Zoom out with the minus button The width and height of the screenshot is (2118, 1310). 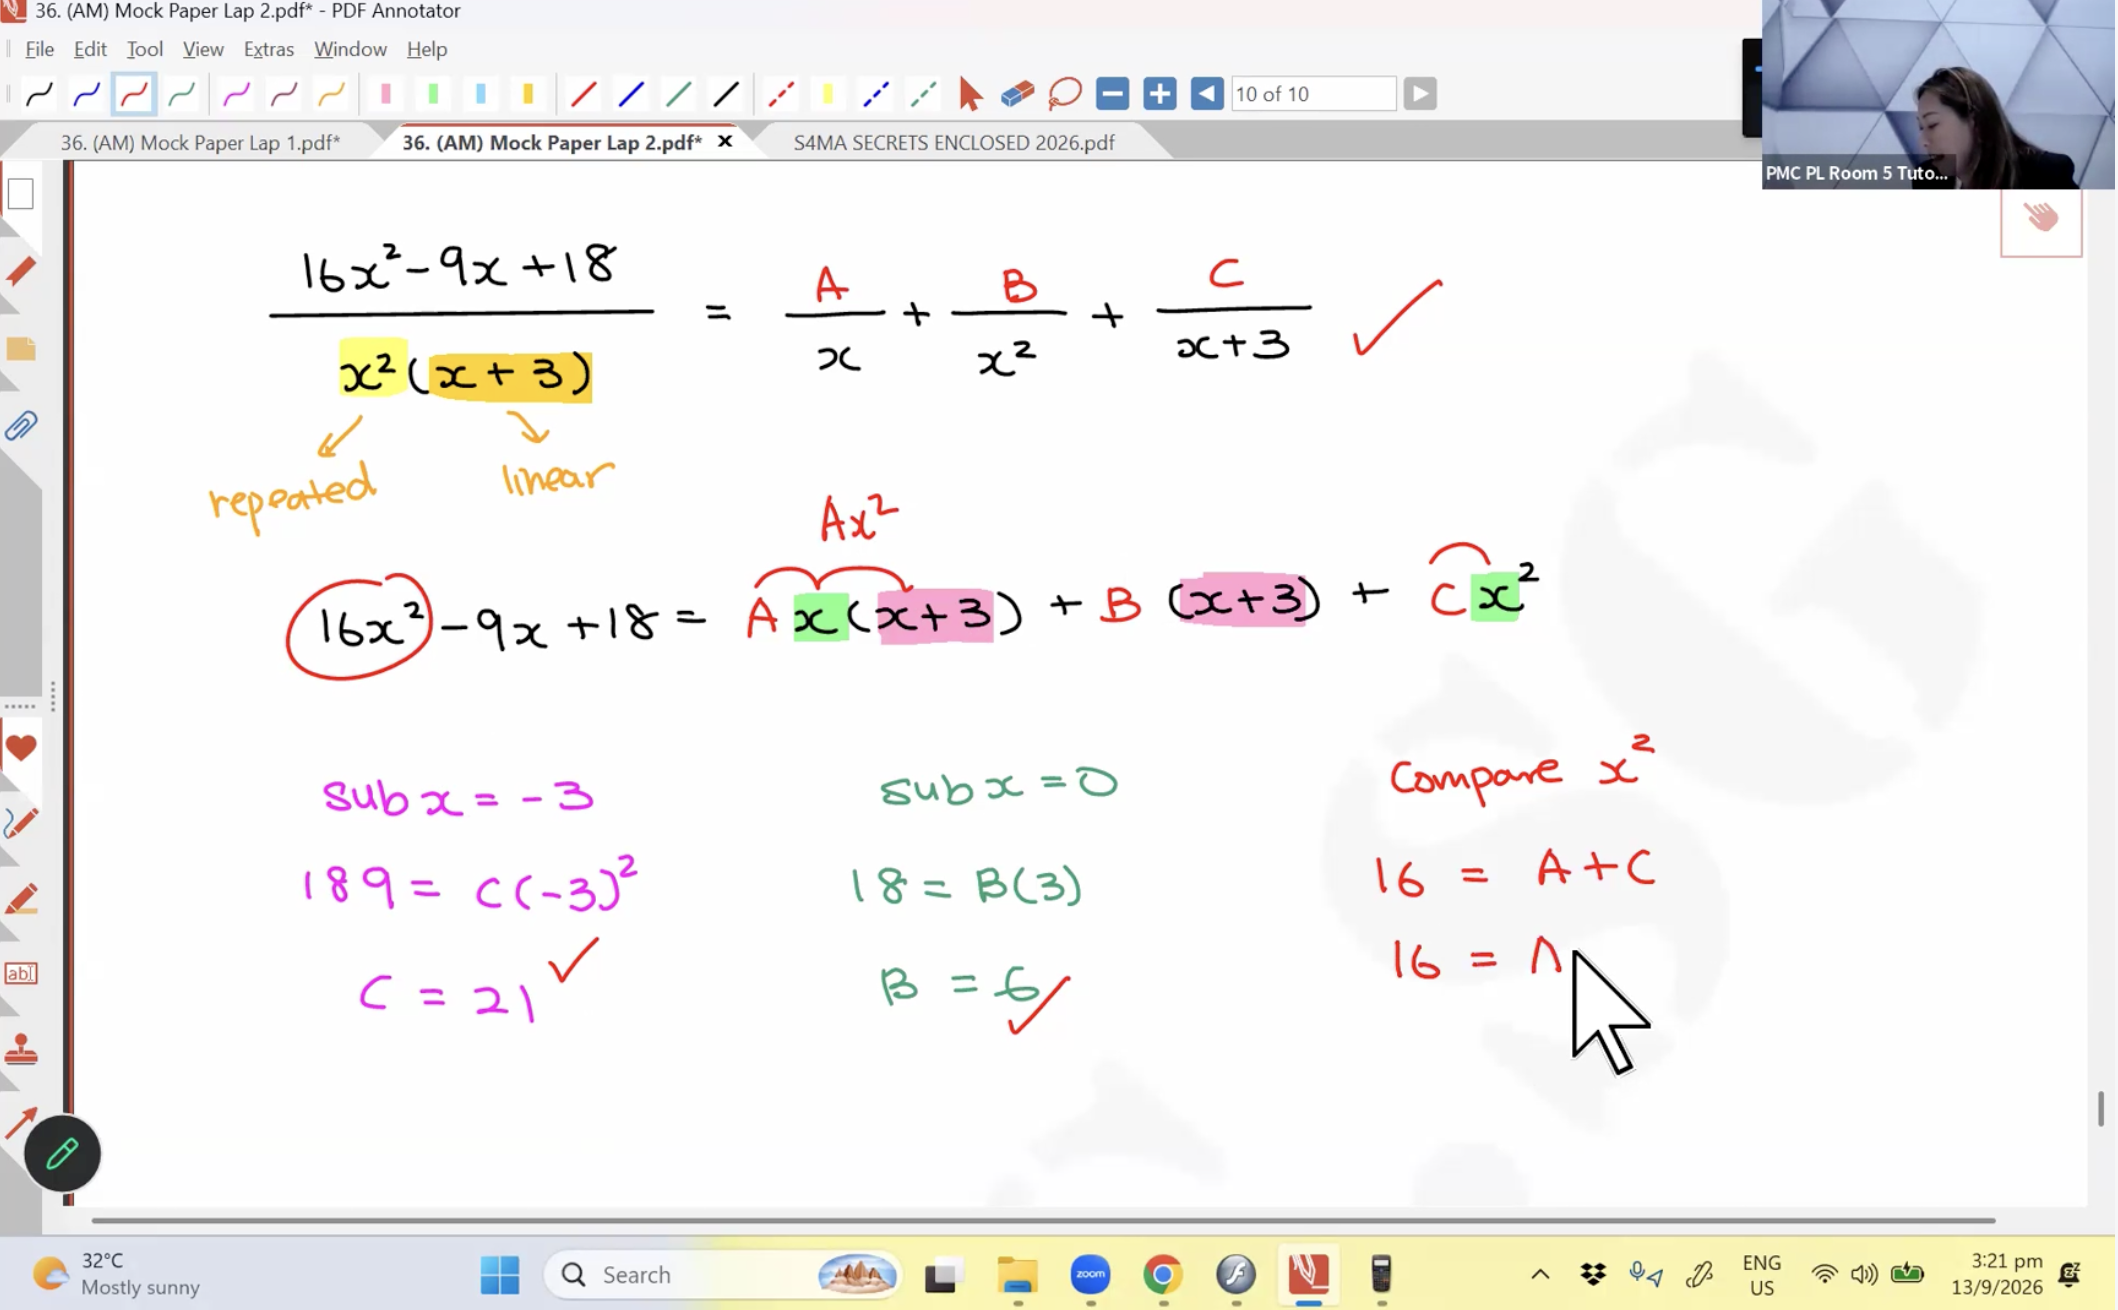1112,94
